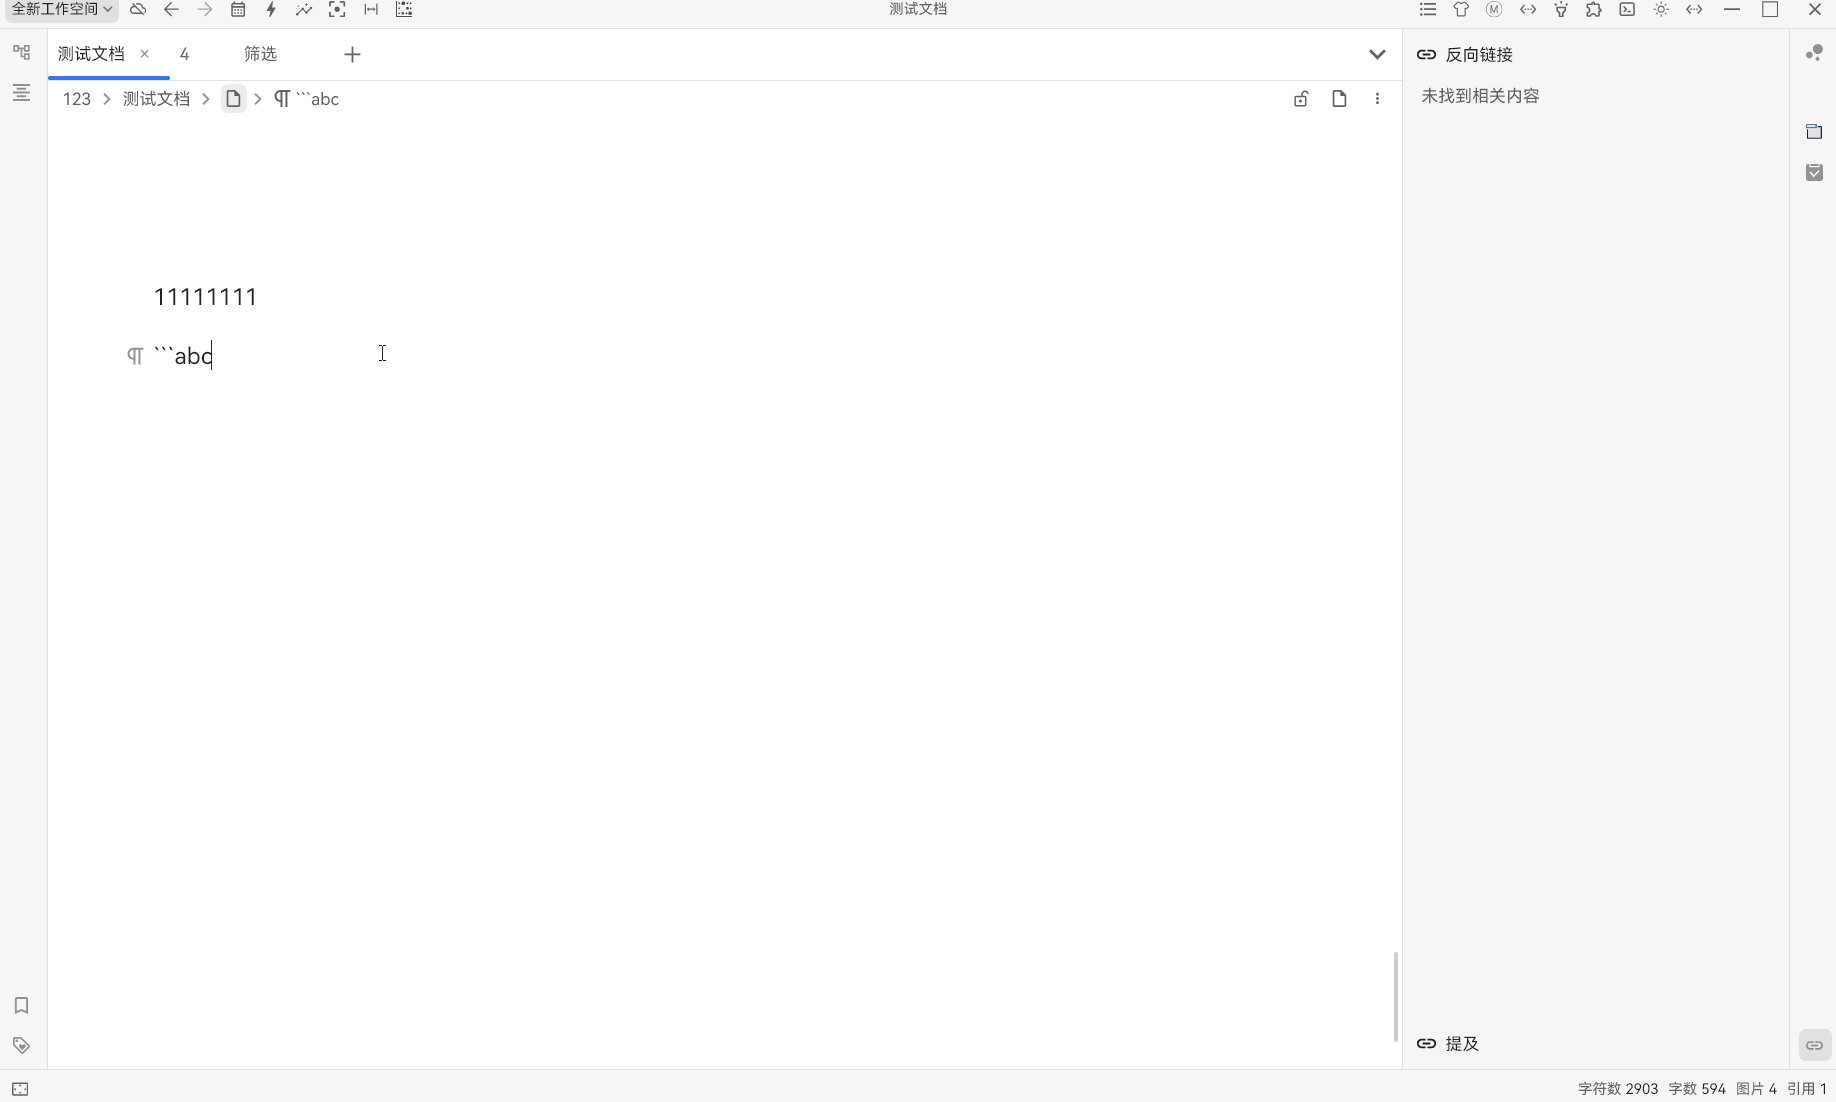The height and width of the screenshot is (1102, 1836).
Task: Switch to the 测试文档 tab
Action: point(91,54)
